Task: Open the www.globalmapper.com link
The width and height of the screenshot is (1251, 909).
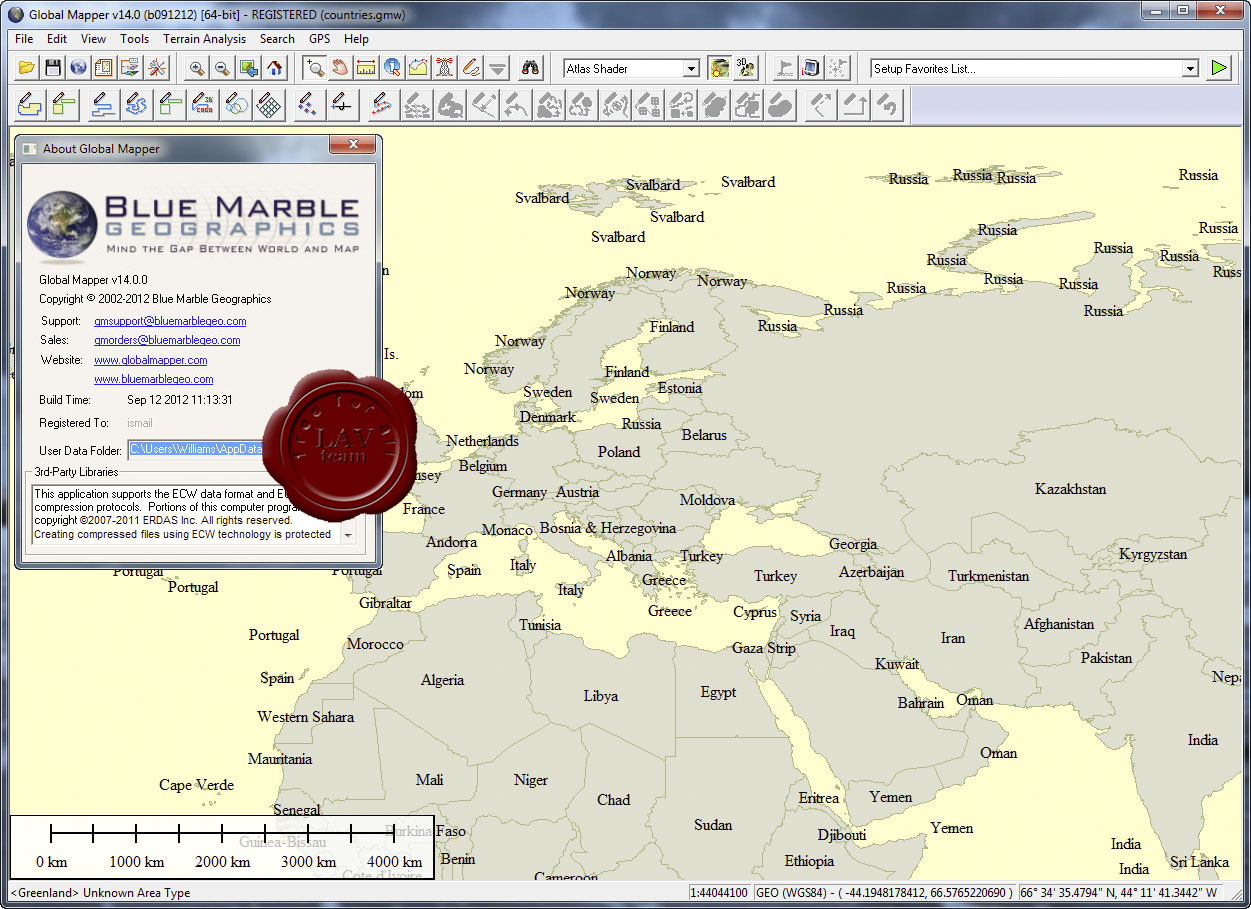Action: coord(151,360)
